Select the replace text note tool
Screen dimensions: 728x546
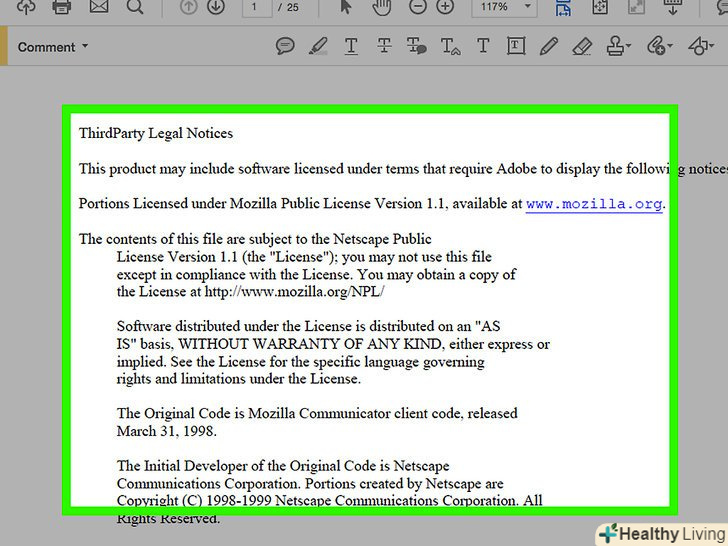point(416,46)
